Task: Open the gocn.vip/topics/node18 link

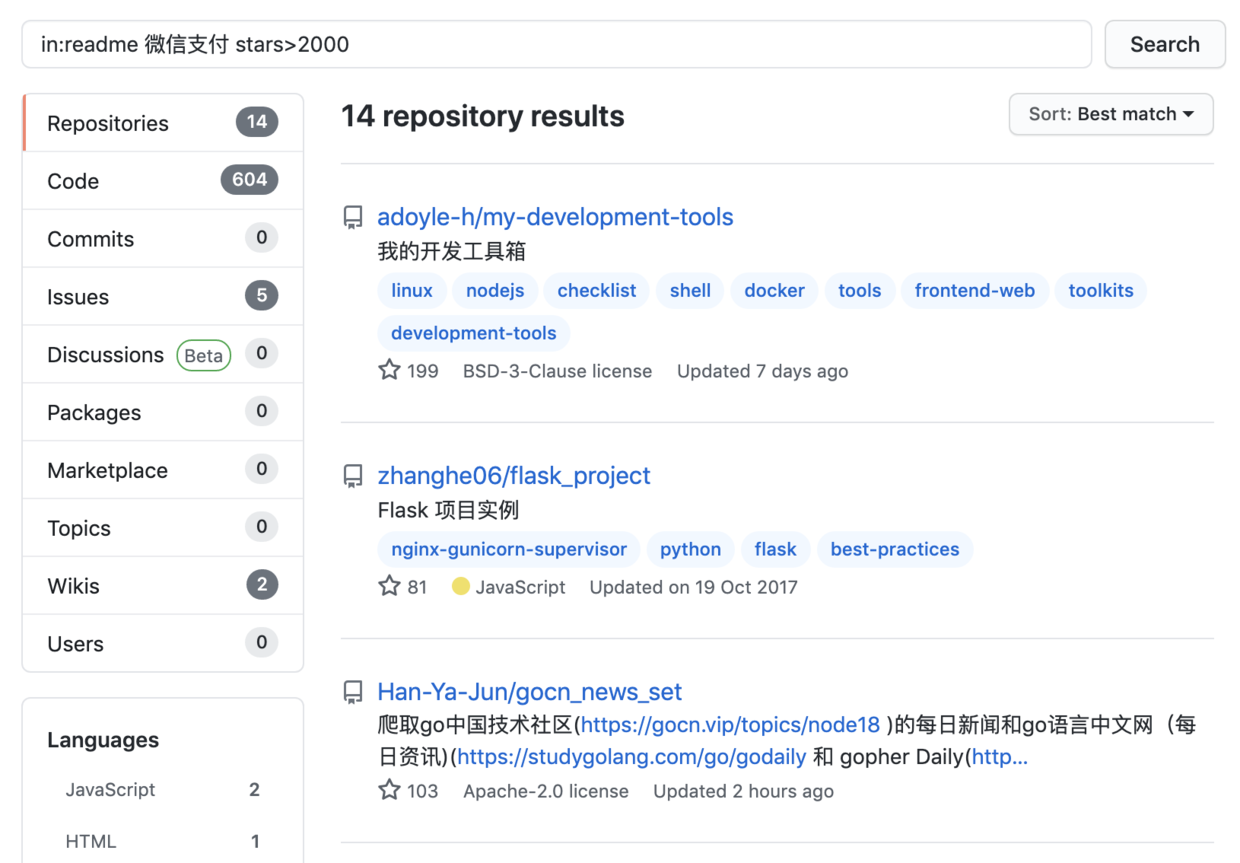Action: click(x=731, y=725)
